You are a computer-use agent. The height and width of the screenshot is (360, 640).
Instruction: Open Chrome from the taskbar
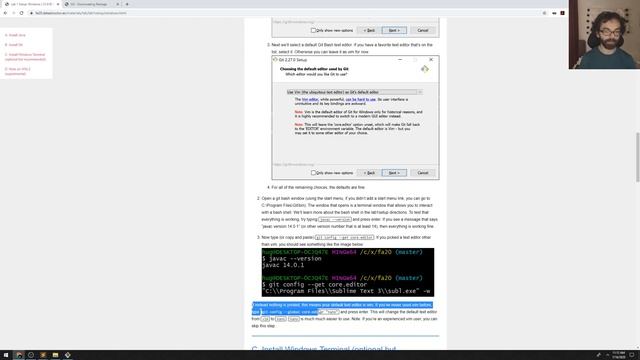tap(19, 355)
